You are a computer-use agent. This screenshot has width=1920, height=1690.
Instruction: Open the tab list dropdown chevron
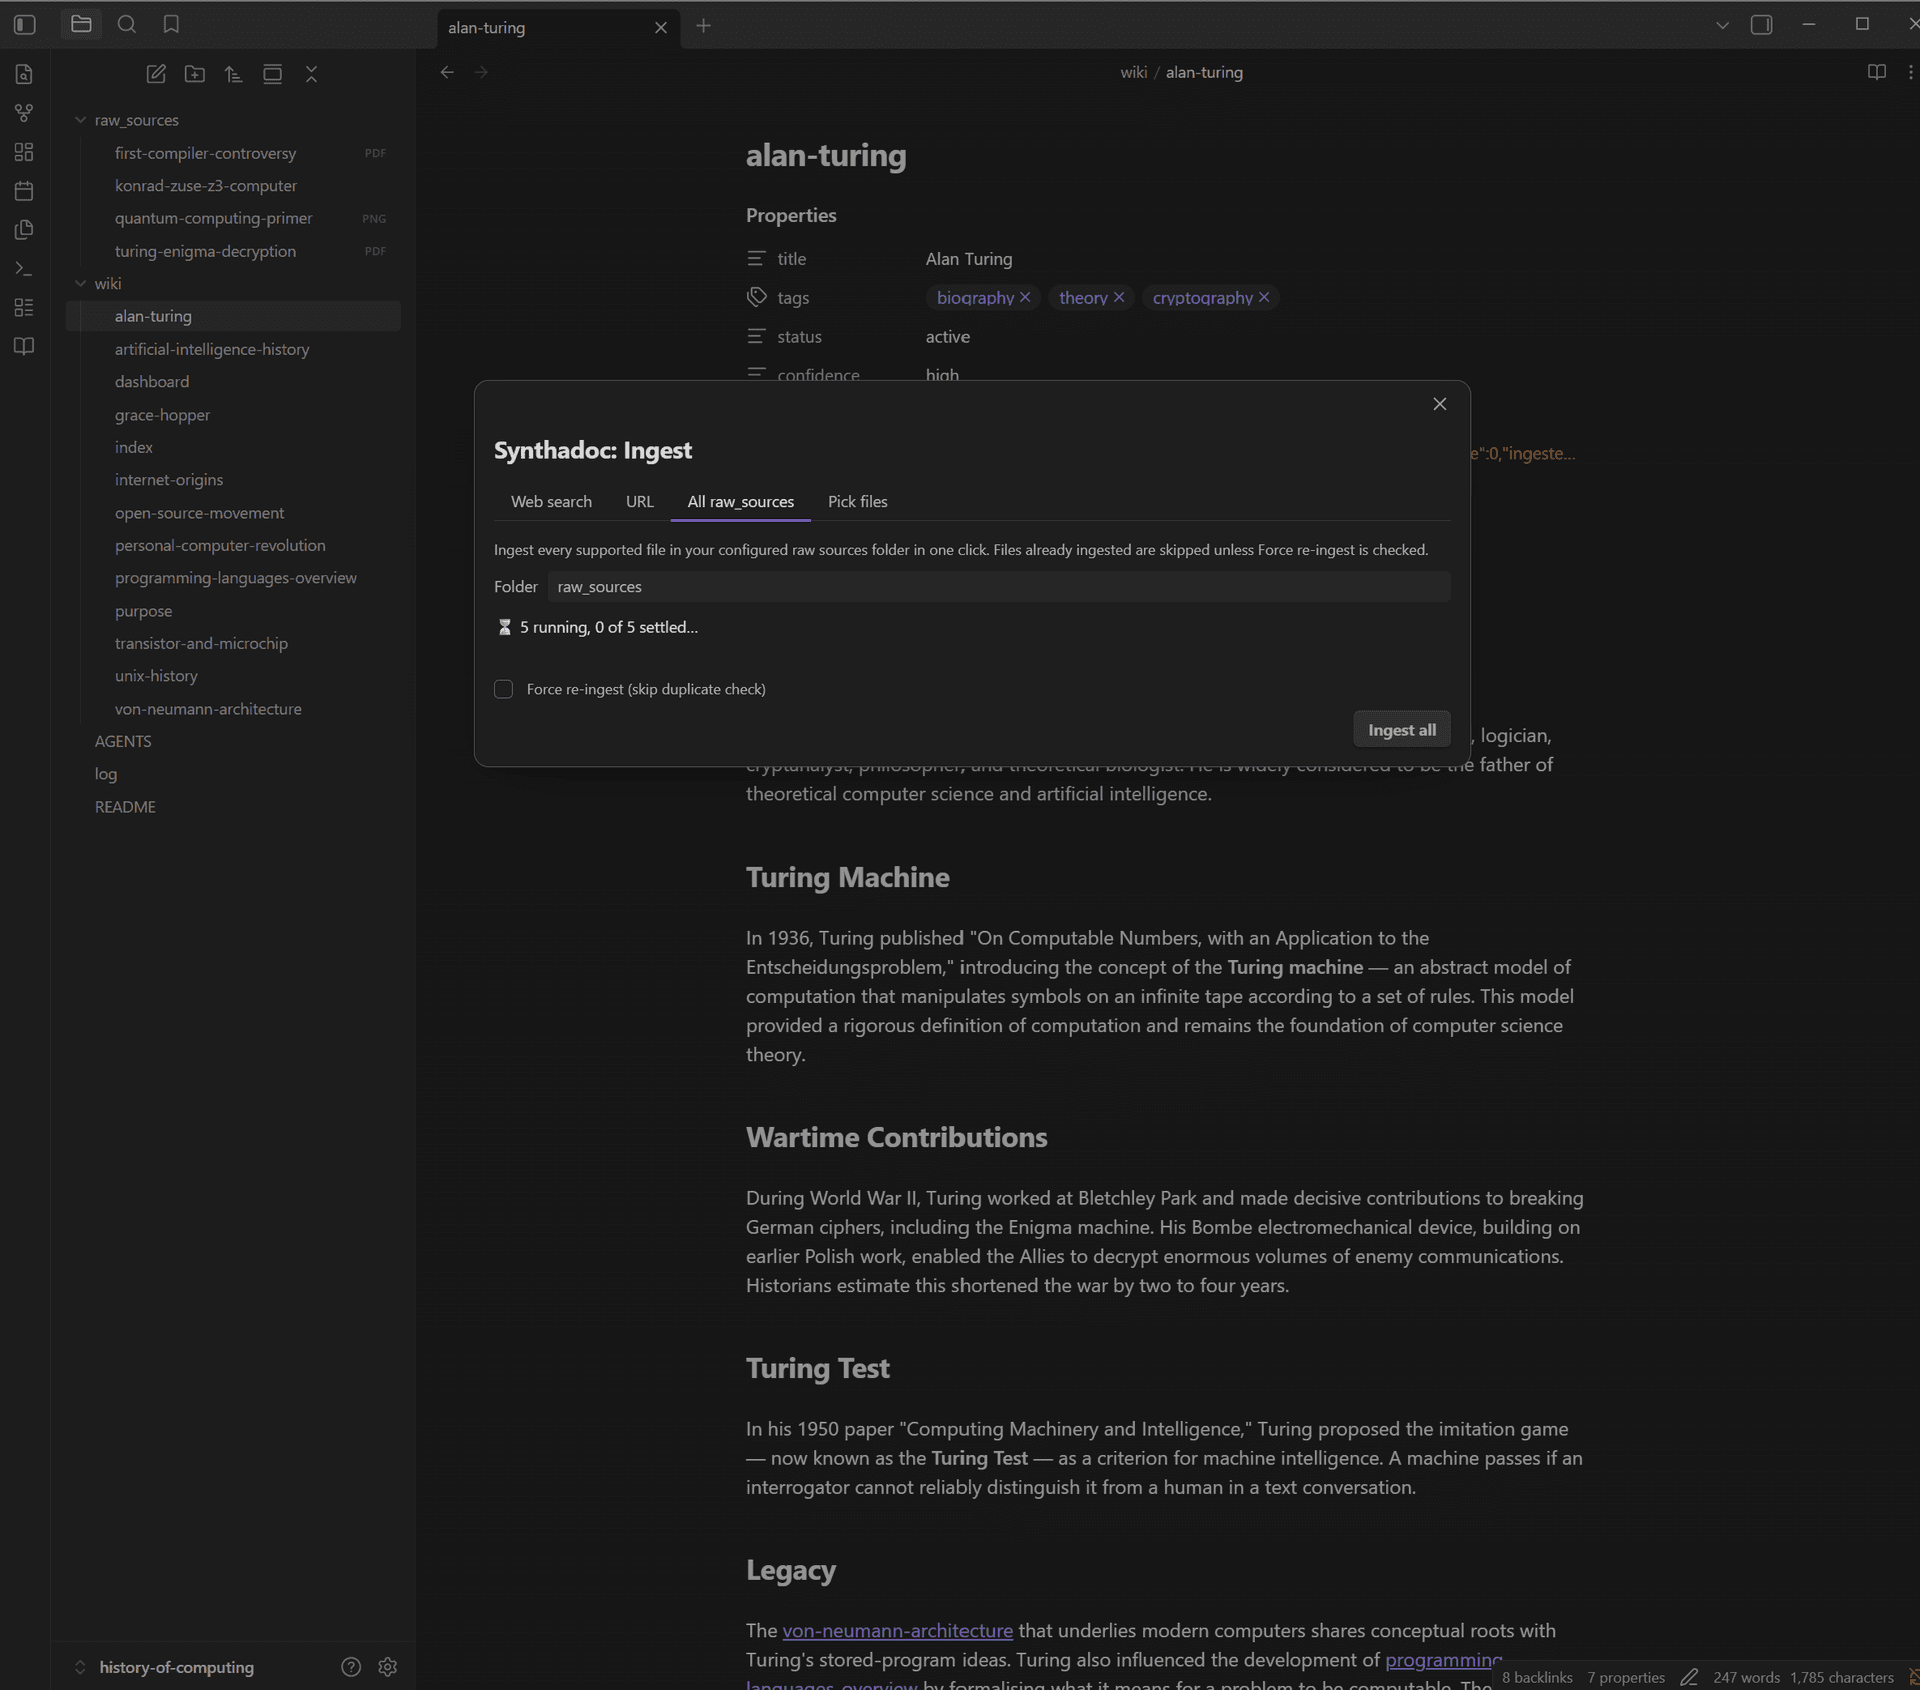click(1722, 25)
